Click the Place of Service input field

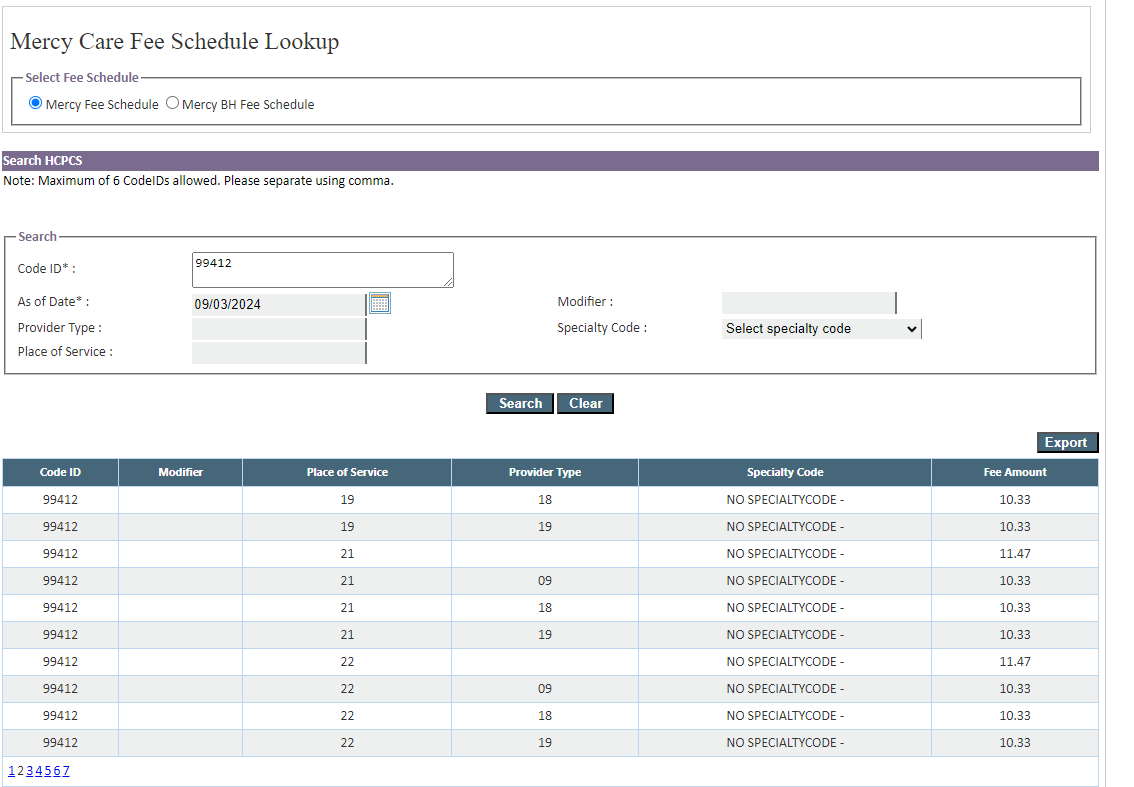point(279,353)
